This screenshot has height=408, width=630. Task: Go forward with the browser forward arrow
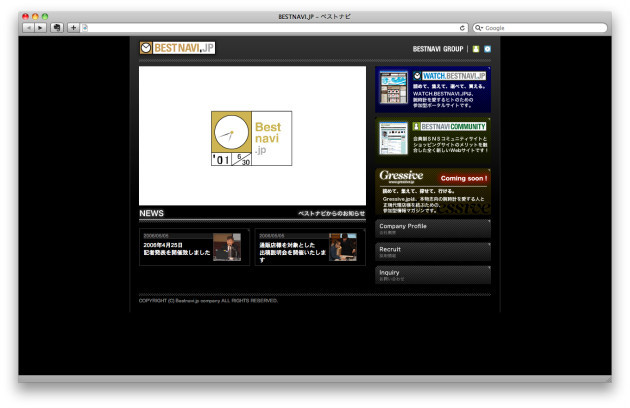pyautogui.click(x=40, y=28)
